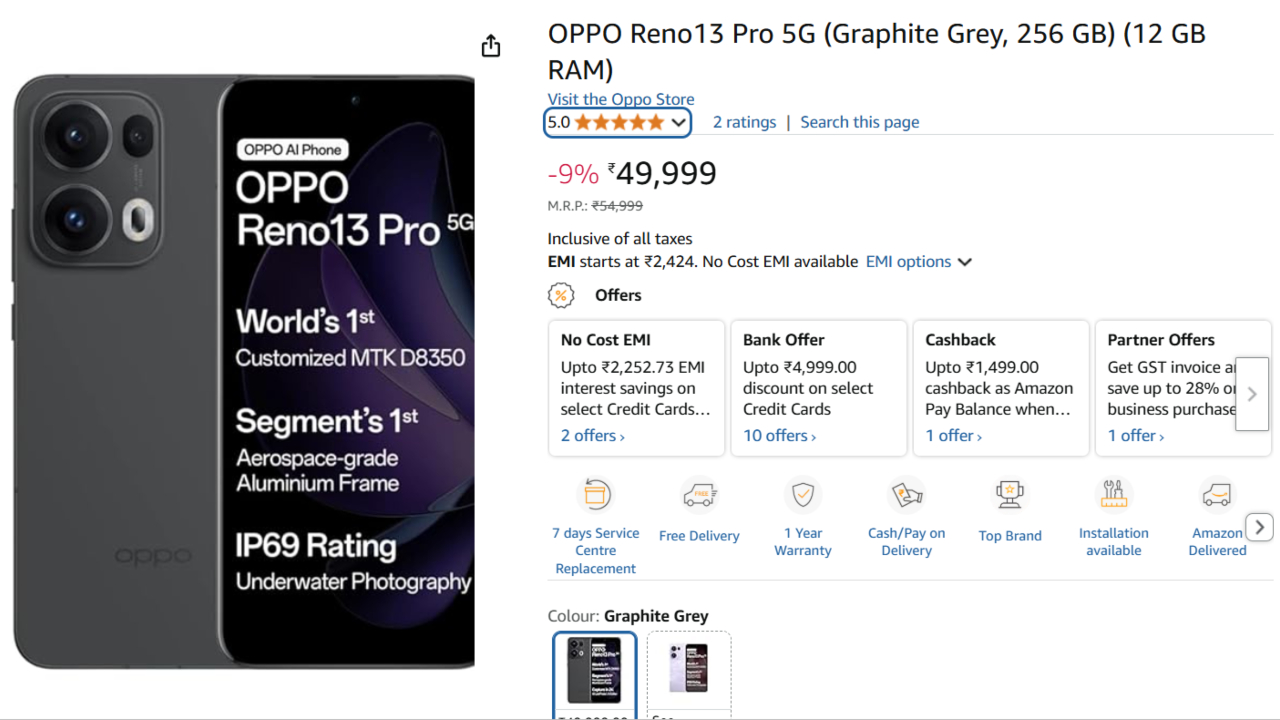Visit the Oppo Store link

coord(620,99)
